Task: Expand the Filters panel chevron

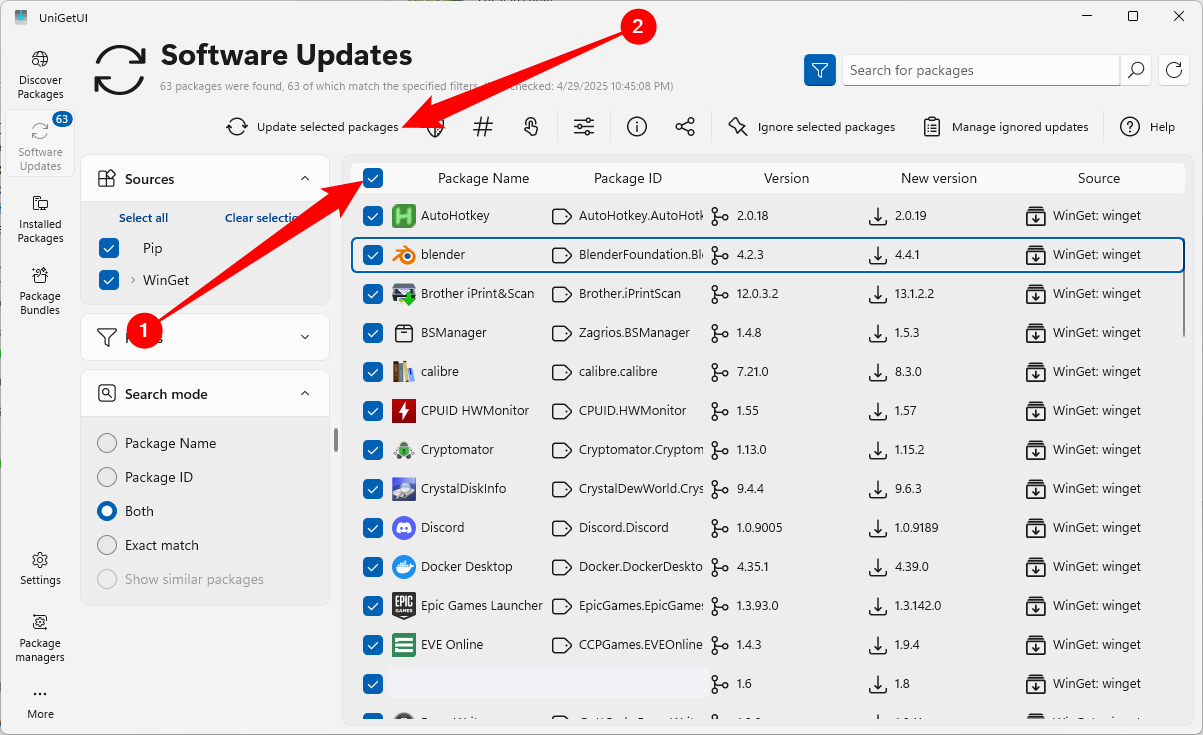Action: coord(305,337)
